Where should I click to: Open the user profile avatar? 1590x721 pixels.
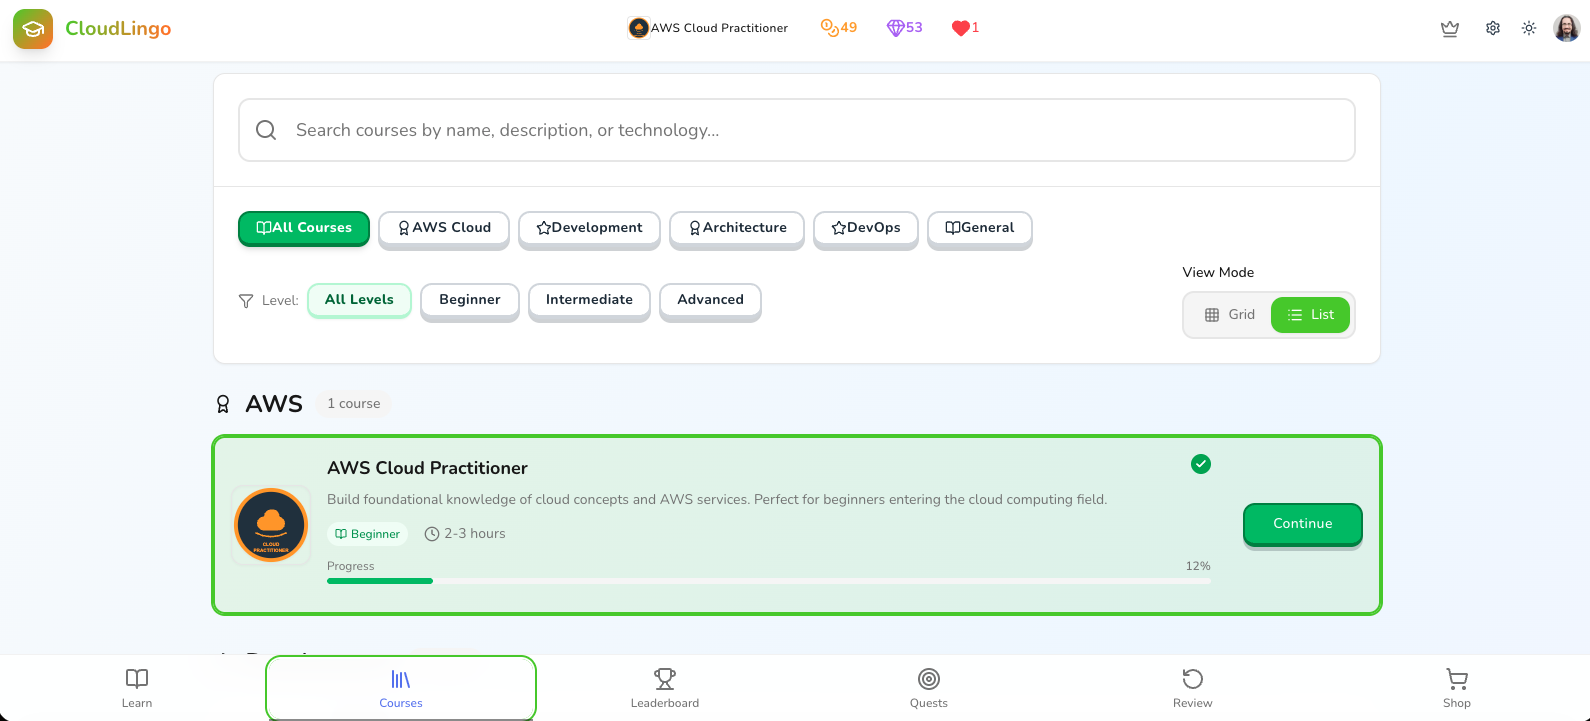click(x=1567, y=28)
